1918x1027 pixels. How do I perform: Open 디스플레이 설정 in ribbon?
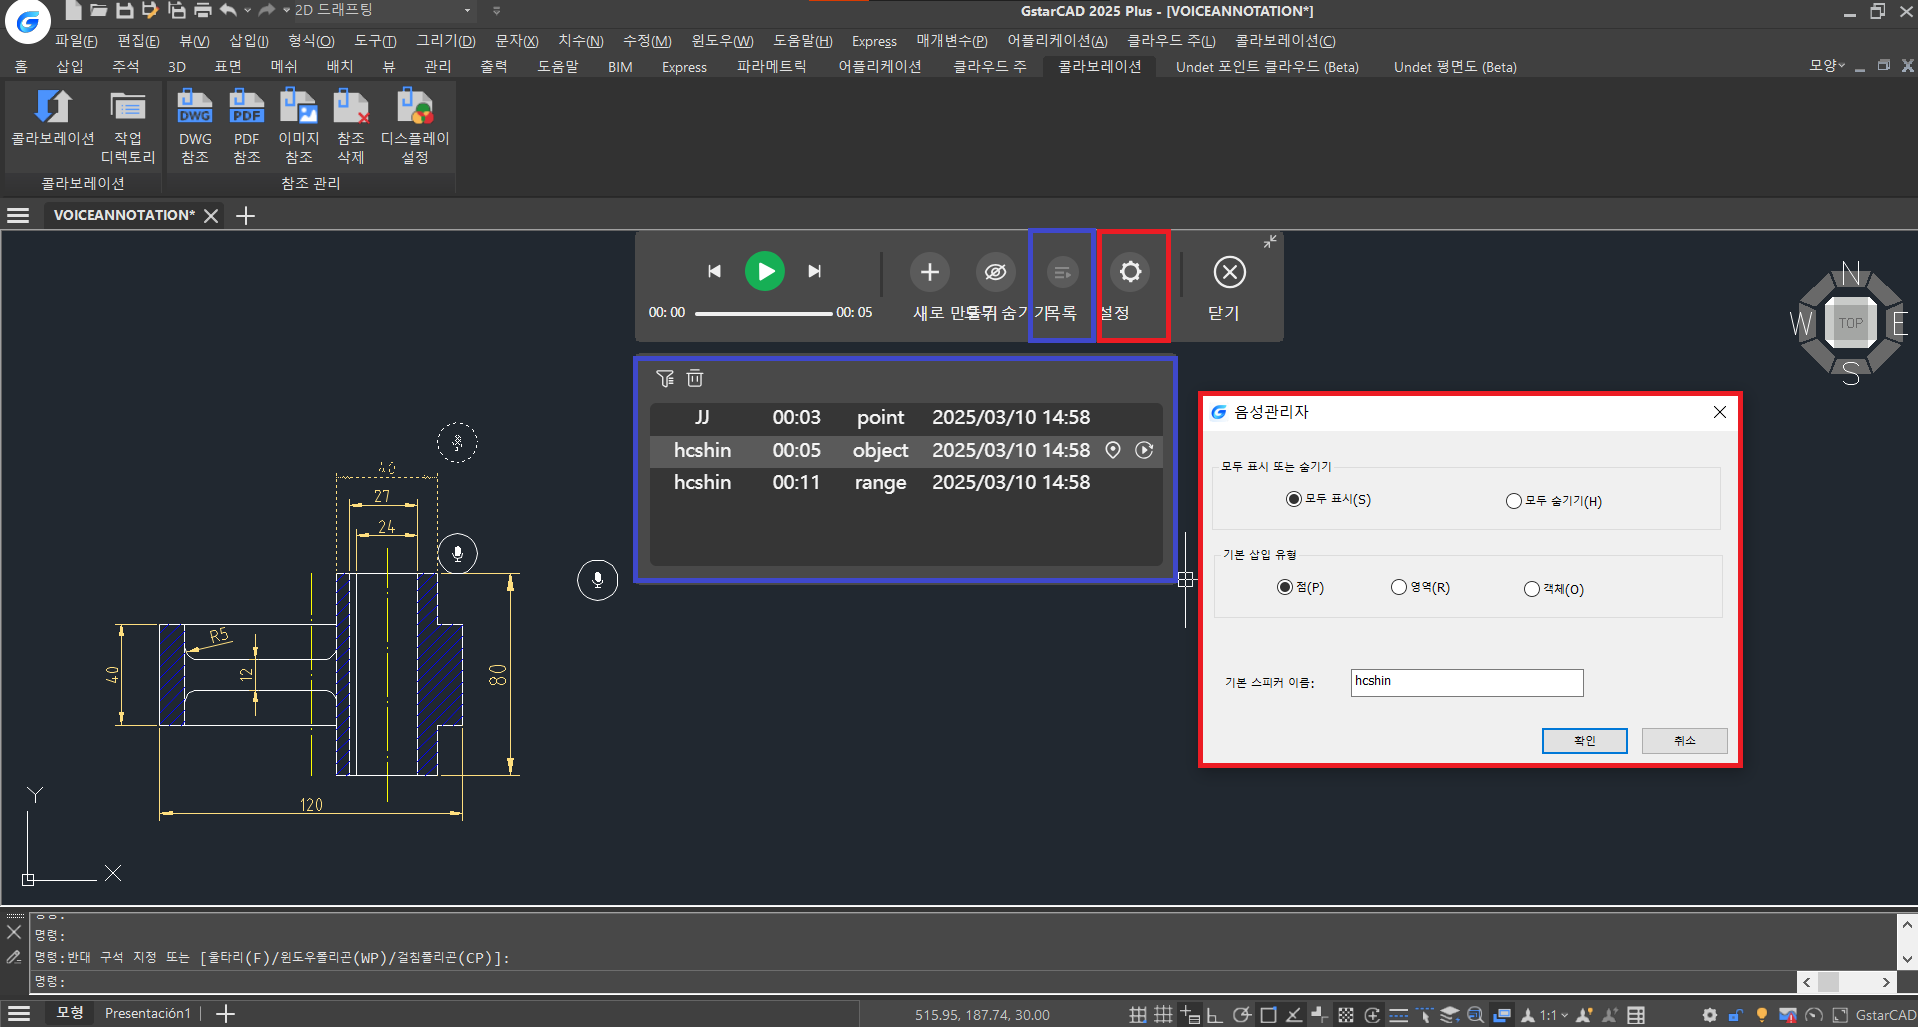415,127
